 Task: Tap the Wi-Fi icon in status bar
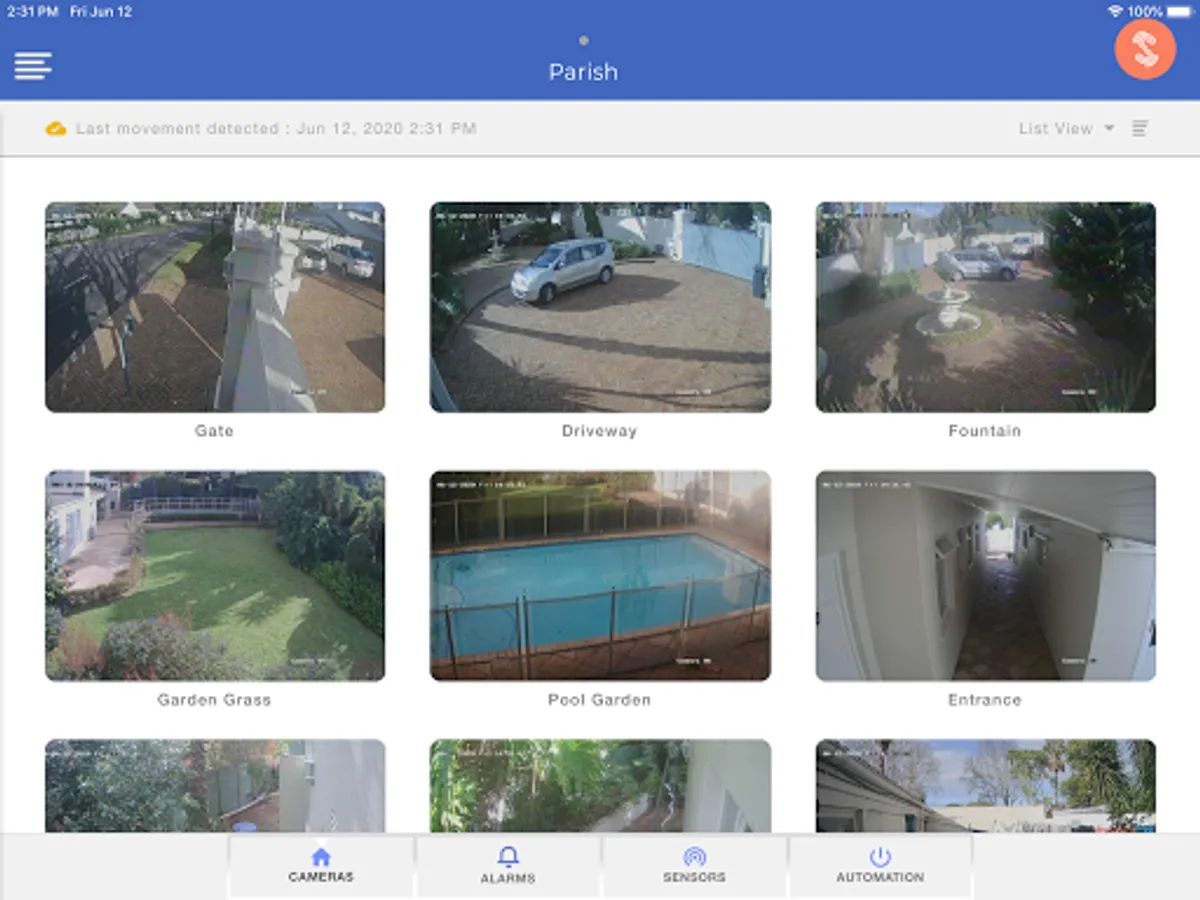(x=1116, y=11)
